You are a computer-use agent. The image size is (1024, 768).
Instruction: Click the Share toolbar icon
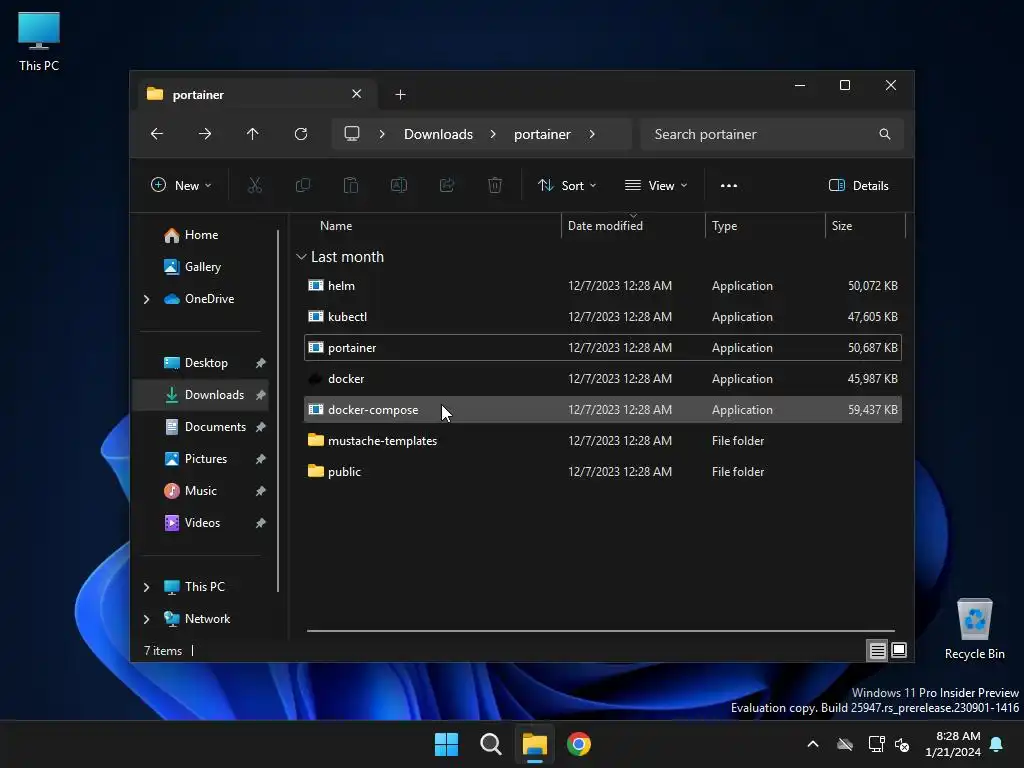447,185
